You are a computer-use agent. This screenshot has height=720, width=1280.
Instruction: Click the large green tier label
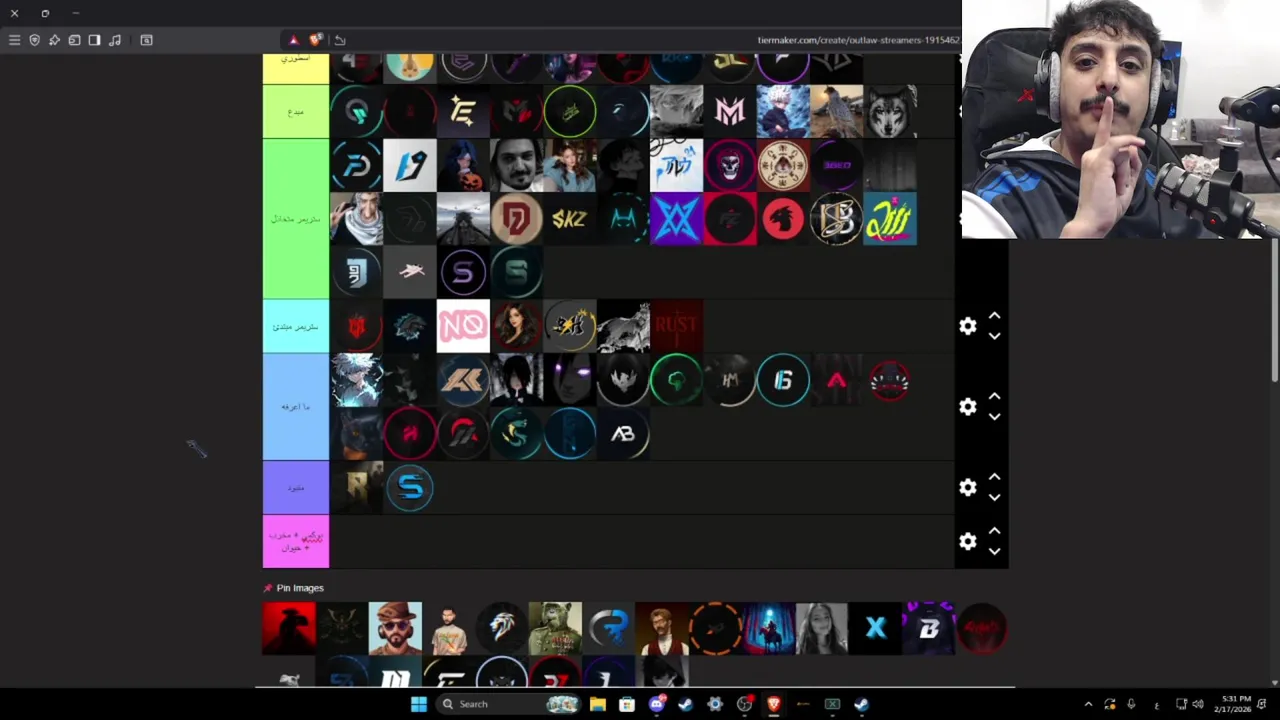[x=296, y=218]
